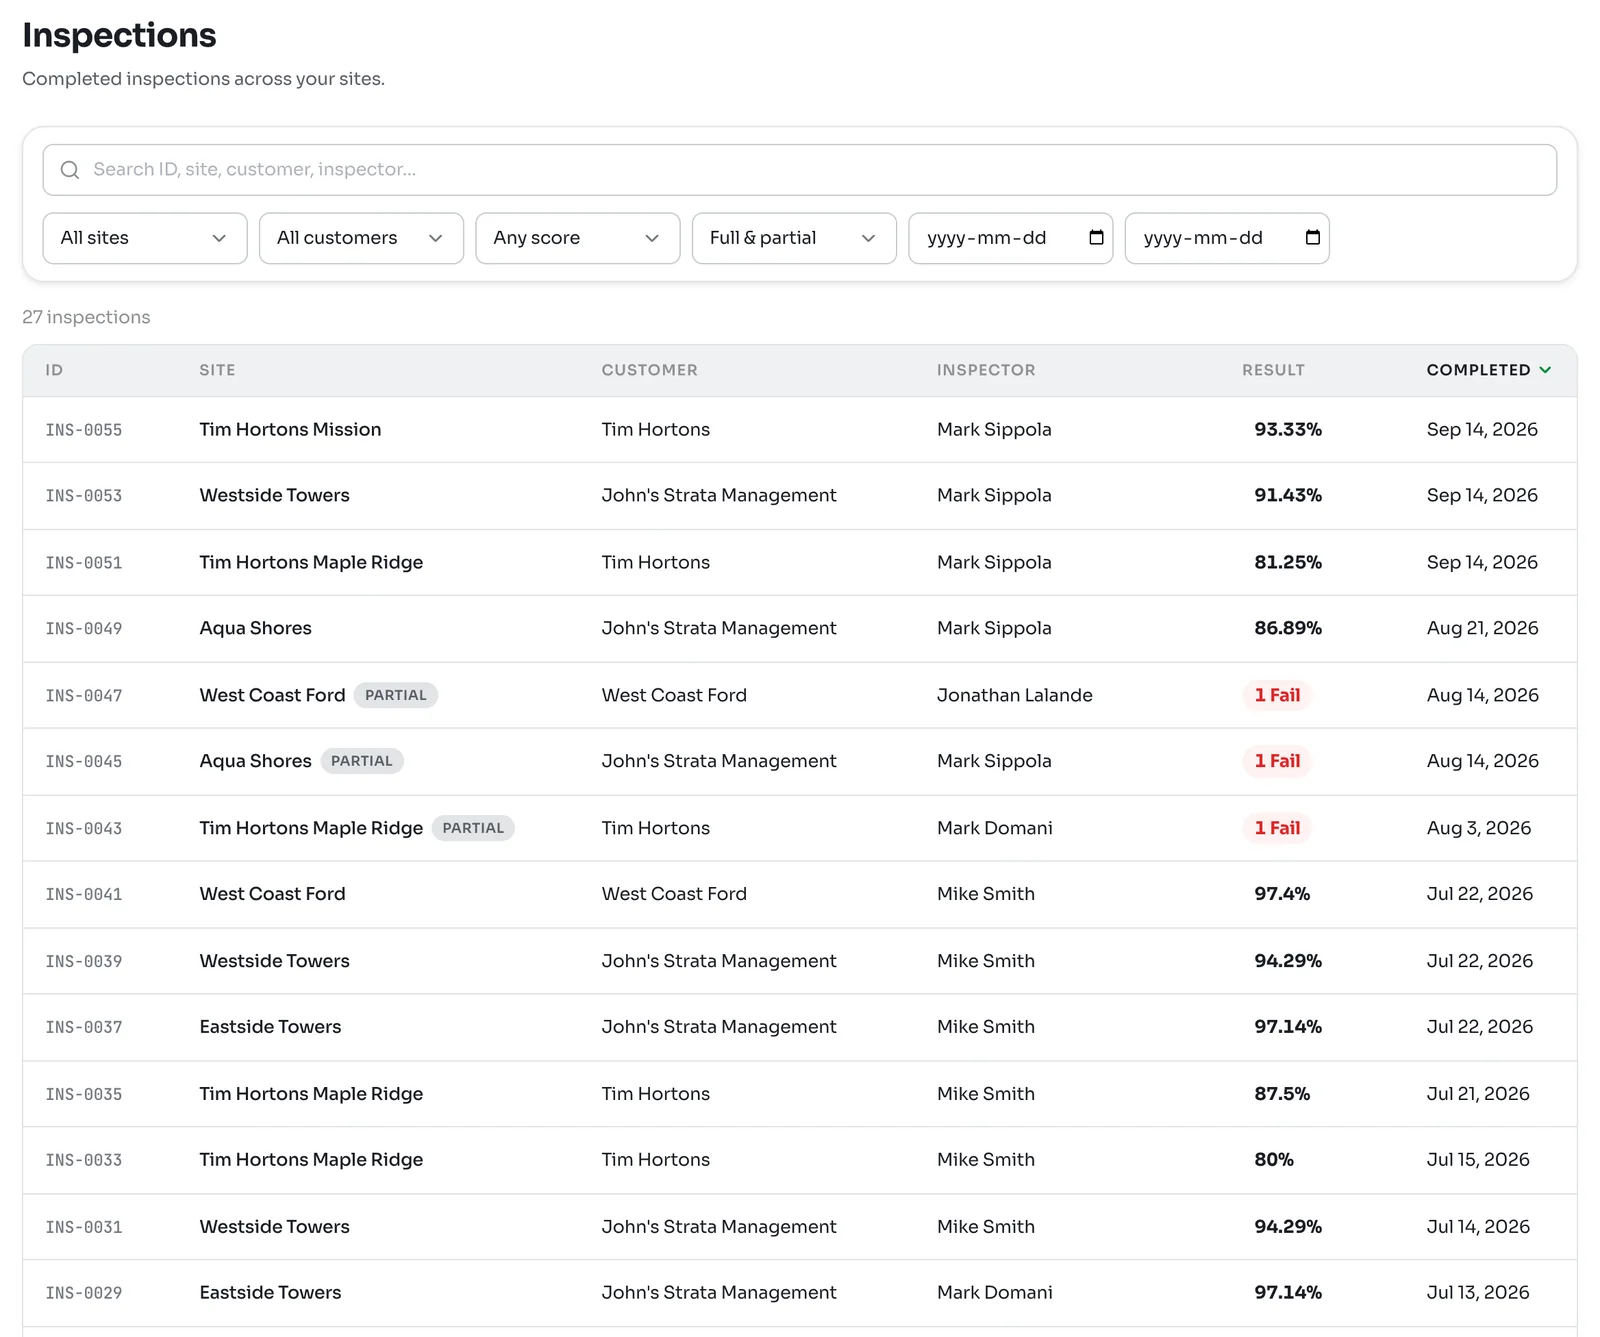The image size is (1600, 1337).
Task: Open inspection INS-0033
Action: coord(799,1160)
